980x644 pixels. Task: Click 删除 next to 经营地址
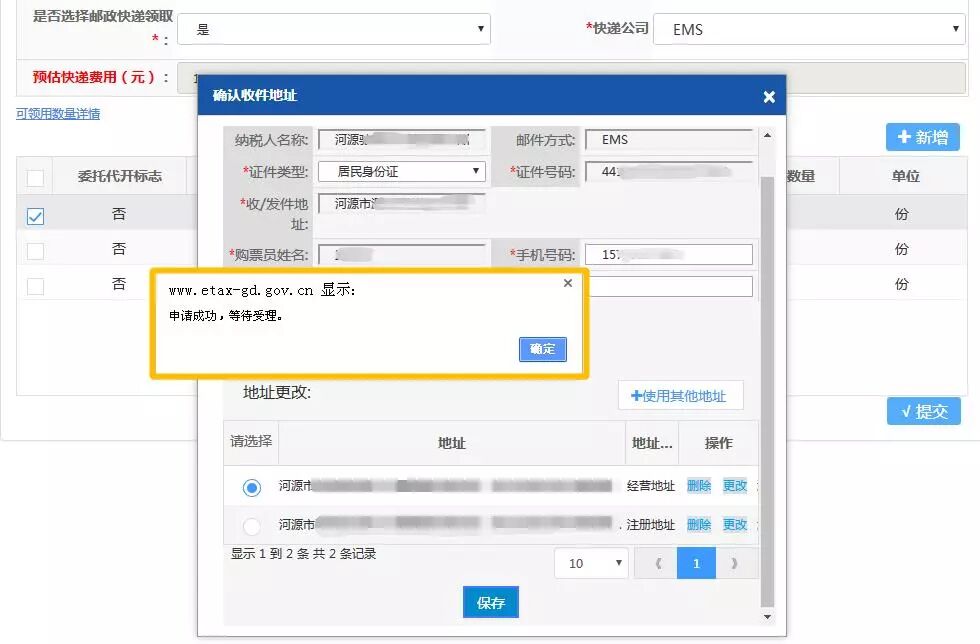coord(698,486)
